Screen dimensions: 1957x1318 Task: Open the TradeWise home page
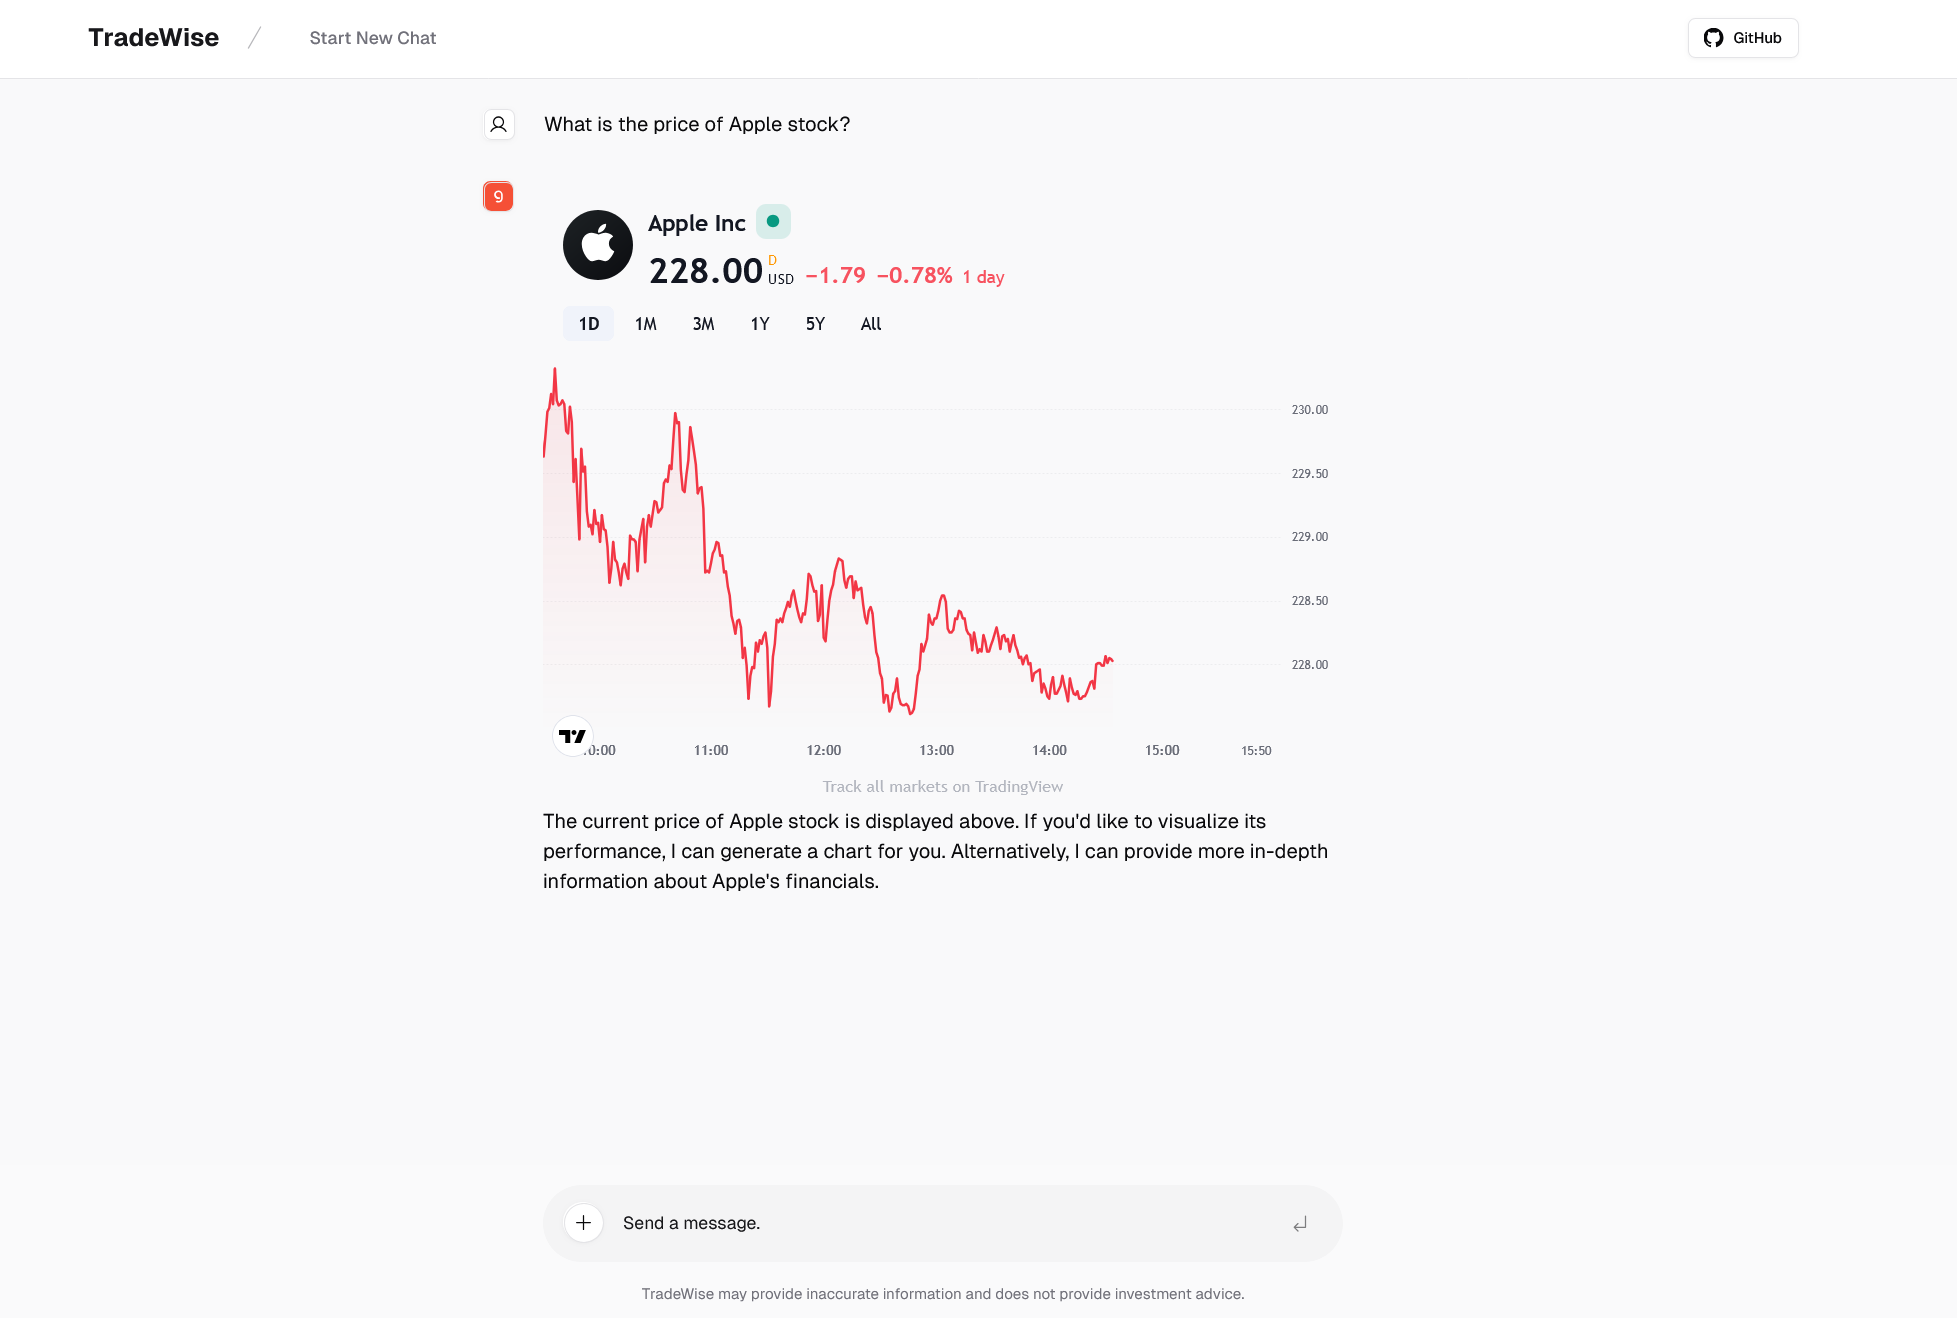tap(153, 37)
